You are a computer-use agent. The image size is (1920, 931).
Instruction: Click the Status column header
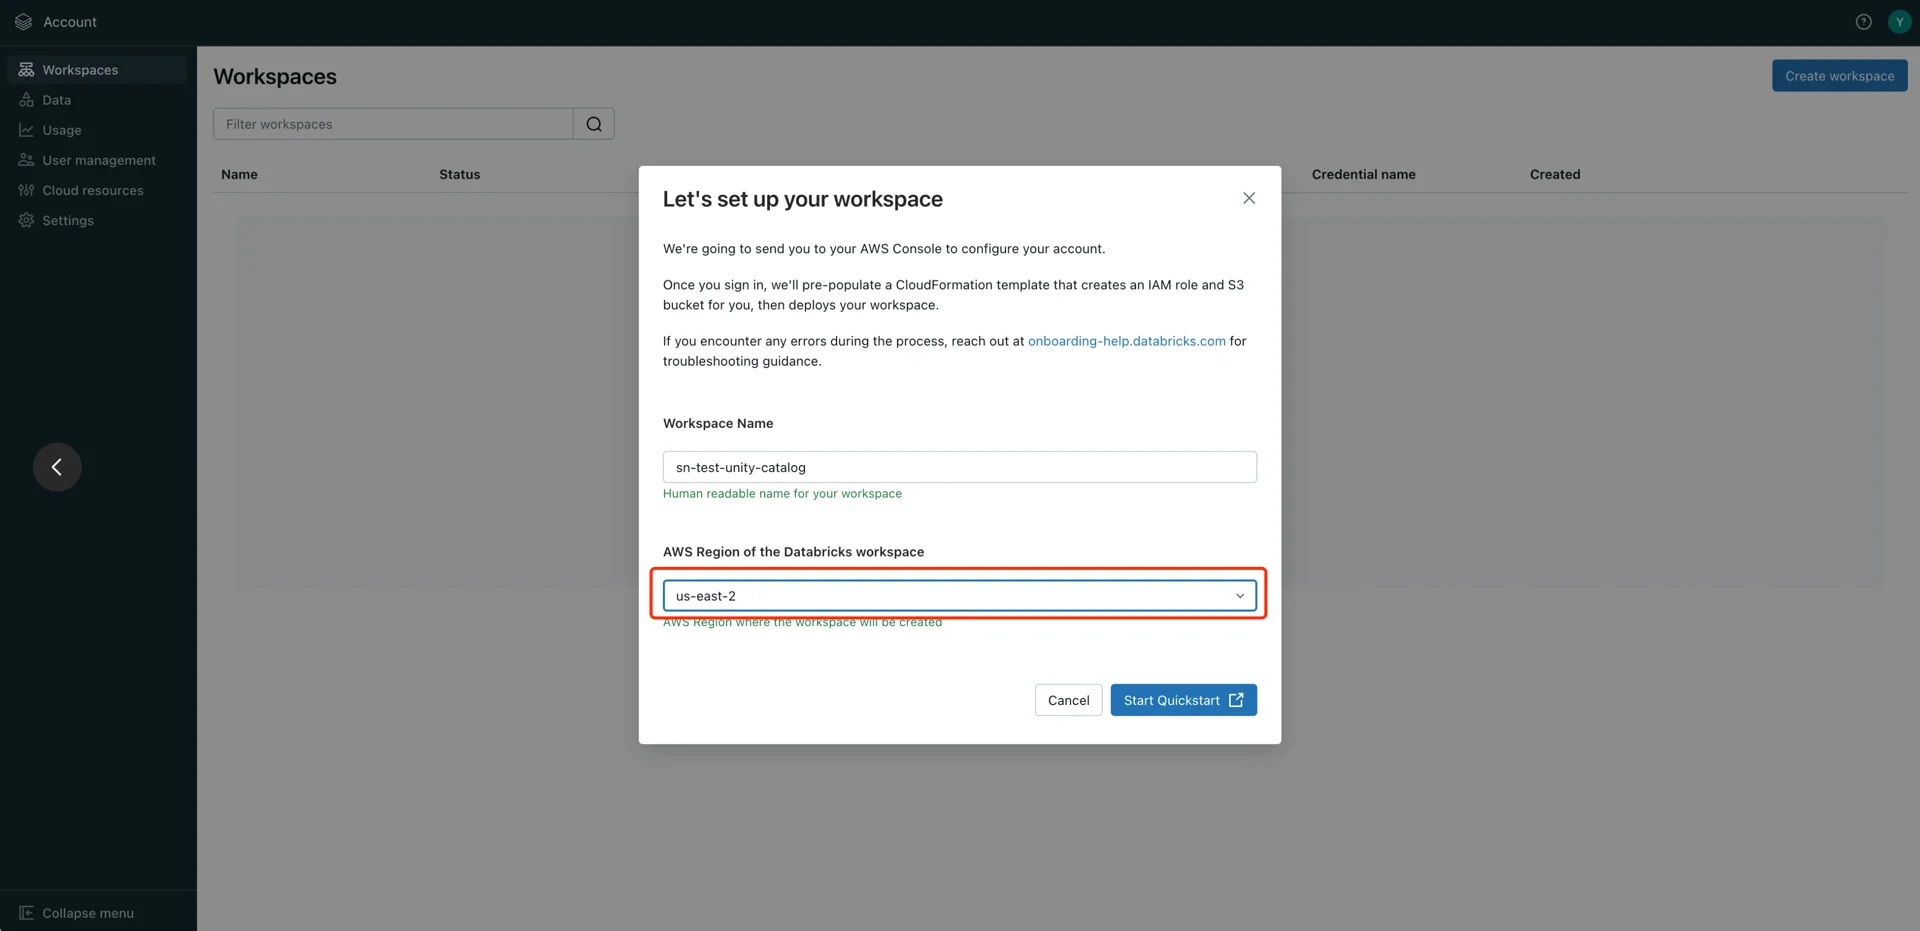point(459,174)
